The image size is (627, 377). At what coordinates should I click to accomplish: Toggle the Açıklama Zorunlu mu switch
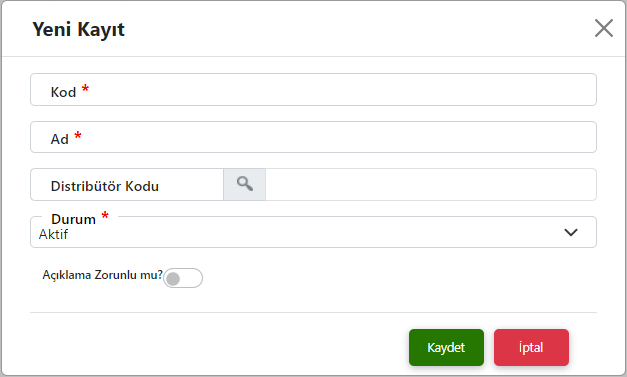coord(183,278)
